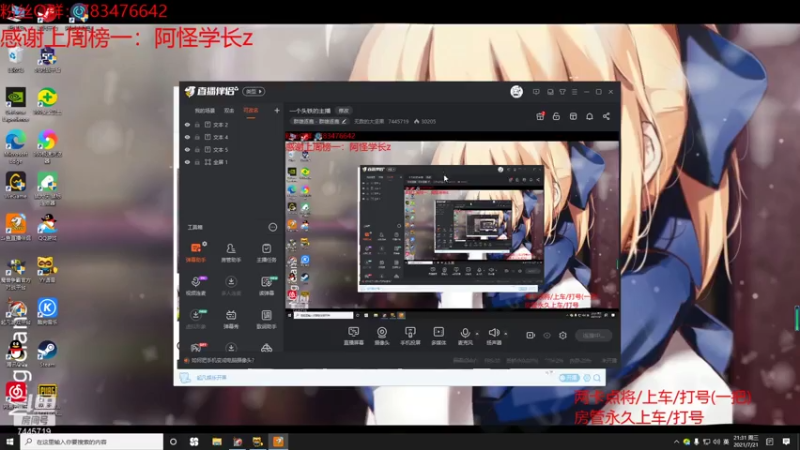This screenshot has width=800, height=450.
Task: Click the hint about phone as camera
Action: (x=222, y=360)
